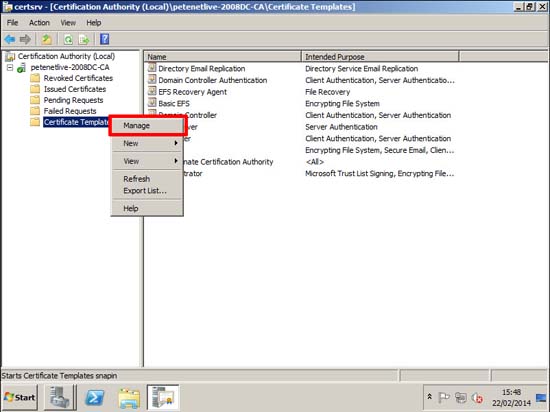Click the Action Center flag tray icon
Screen dimensions: 550x412
coord(444,397)
